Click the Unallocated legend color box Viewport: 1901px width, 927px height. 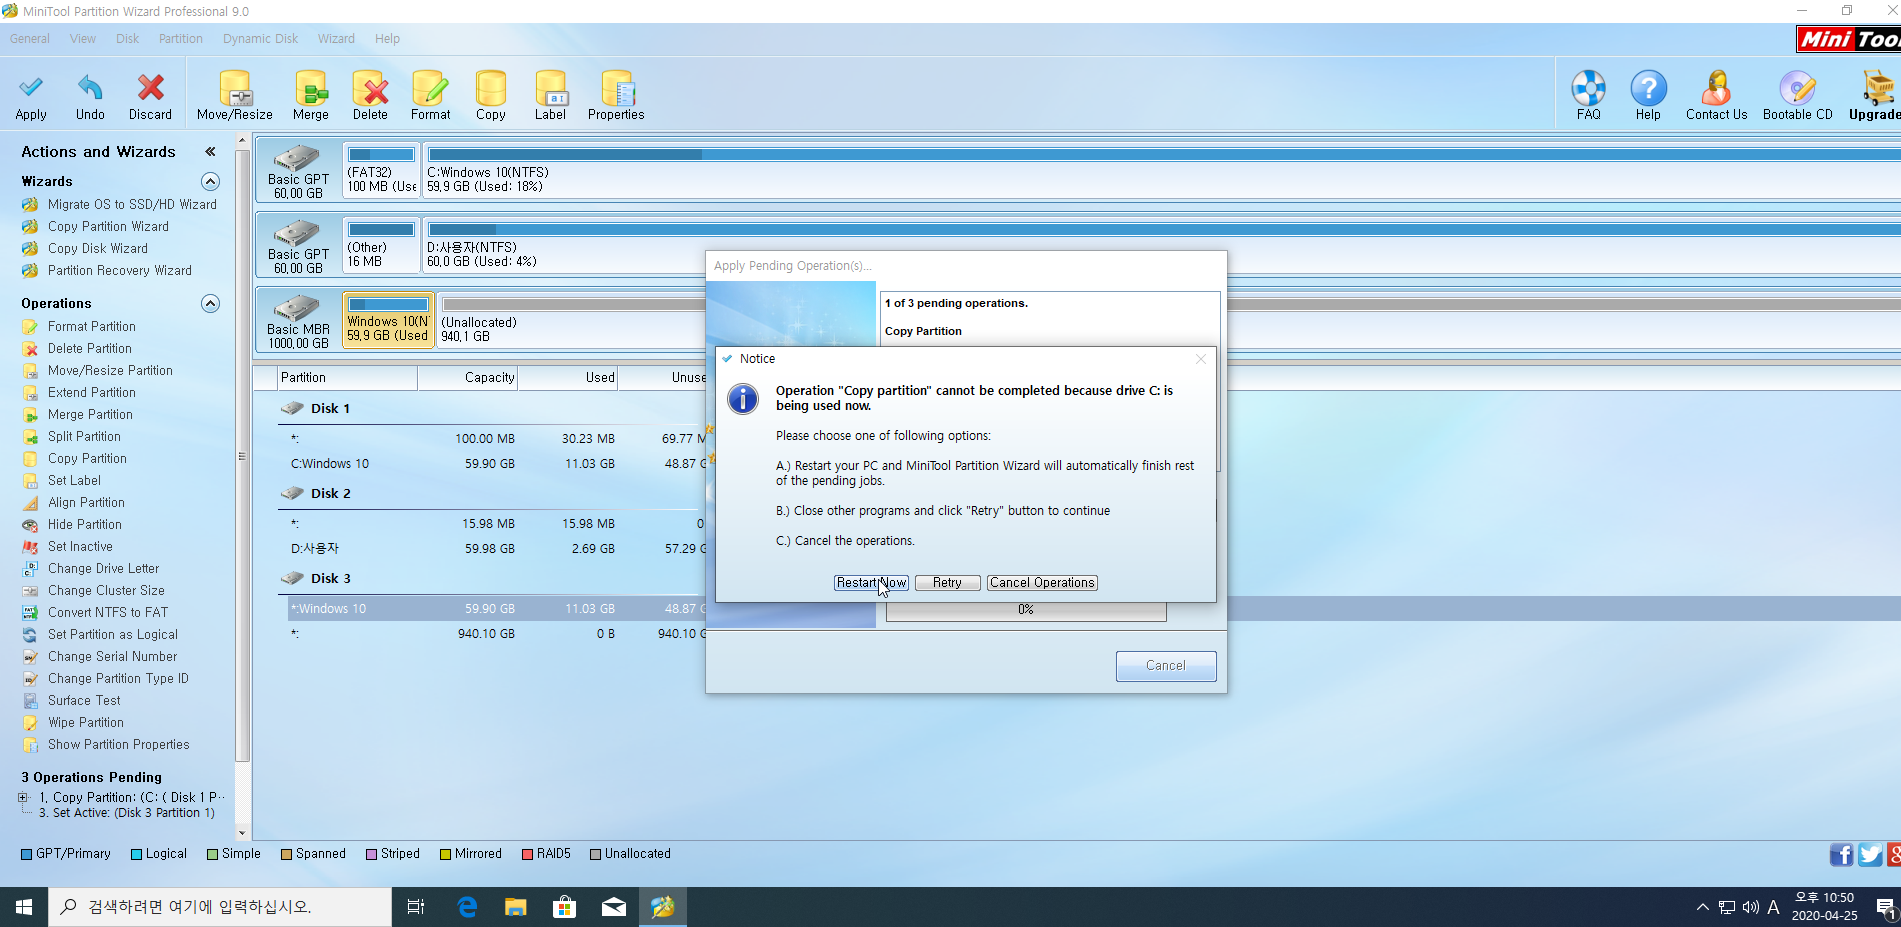click(x=595, y=854)
